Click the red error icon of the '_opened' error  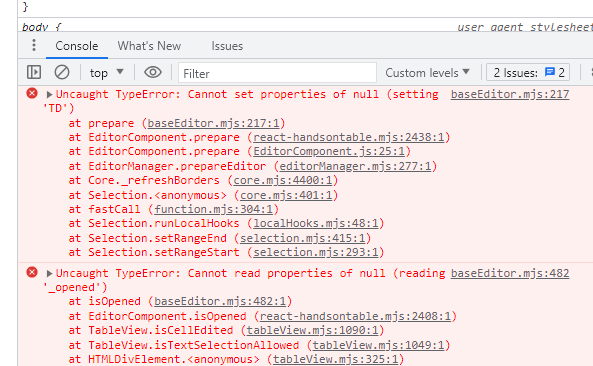(x=32, y=272)
